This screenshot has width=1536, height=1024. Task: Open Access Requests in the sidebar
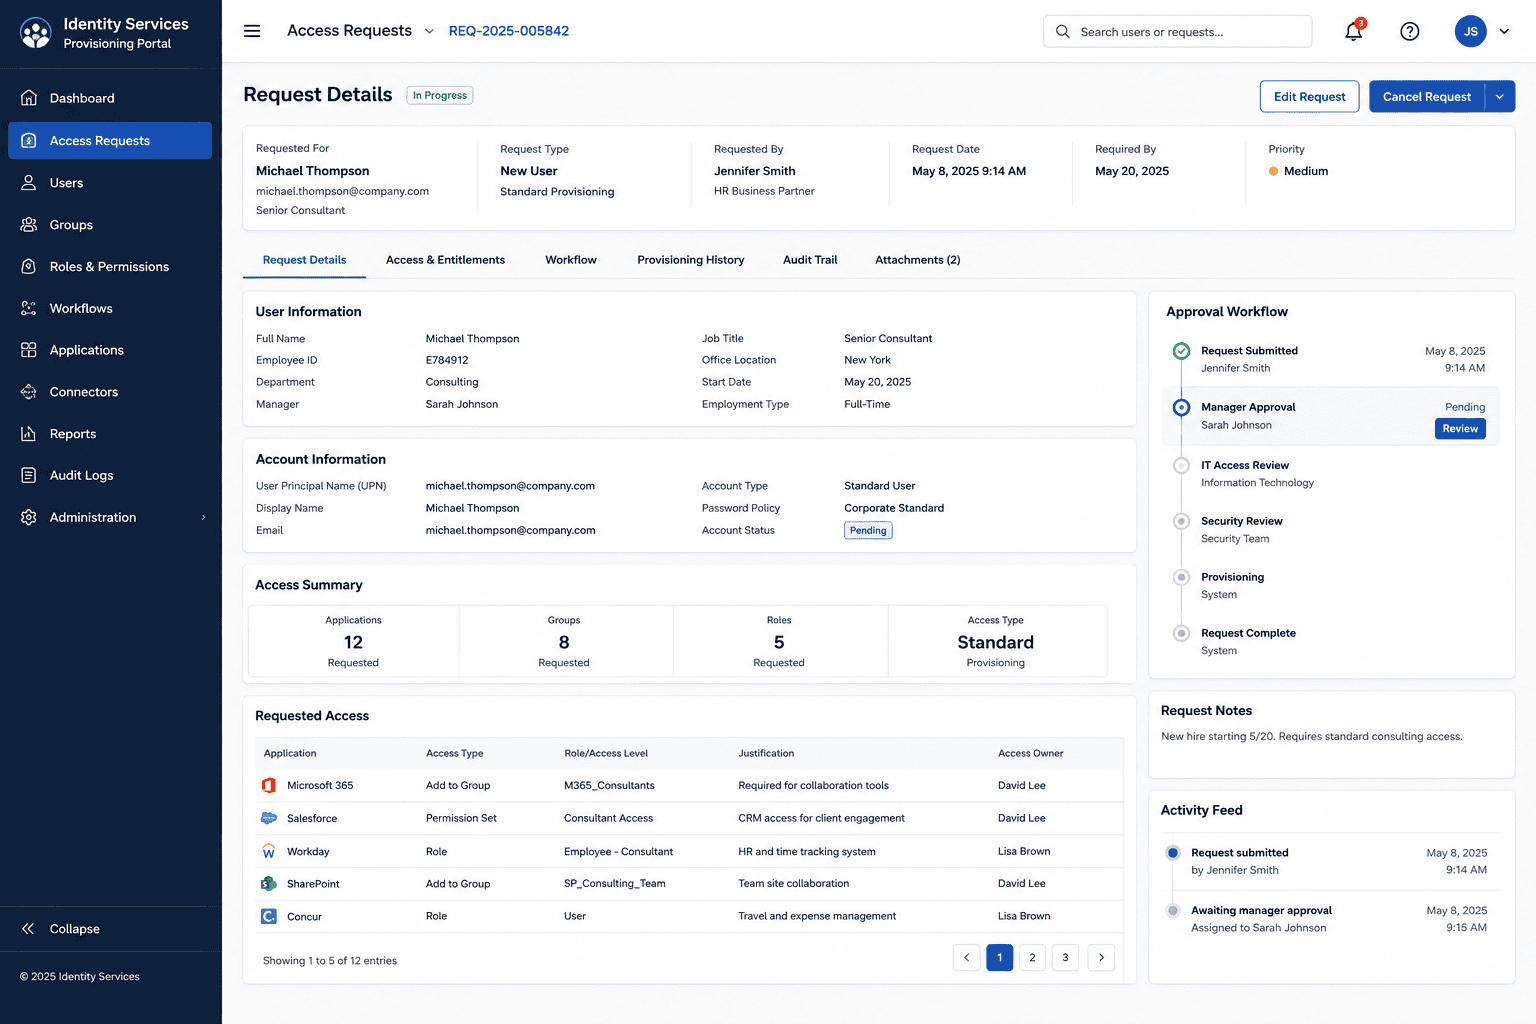pyautogui.click(x=110, y=141)
